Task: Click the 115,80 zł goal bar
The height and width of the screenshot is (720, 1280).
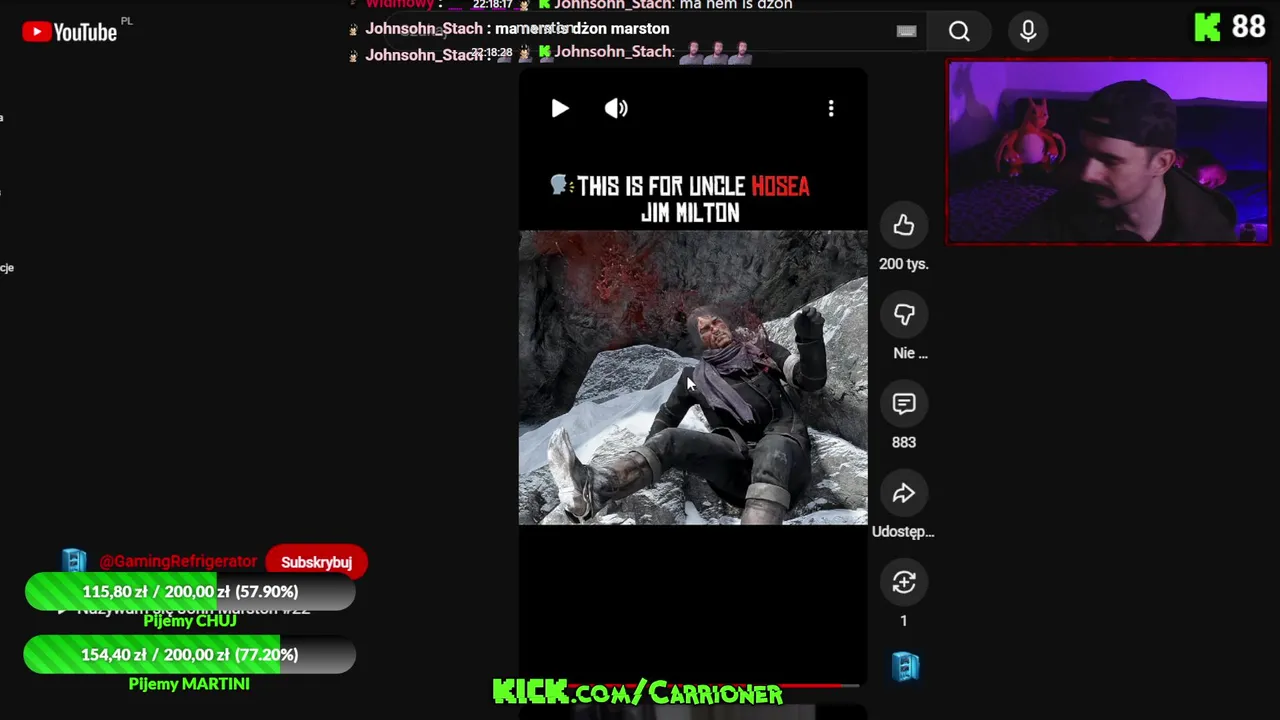Action: (x=190, y=591)
